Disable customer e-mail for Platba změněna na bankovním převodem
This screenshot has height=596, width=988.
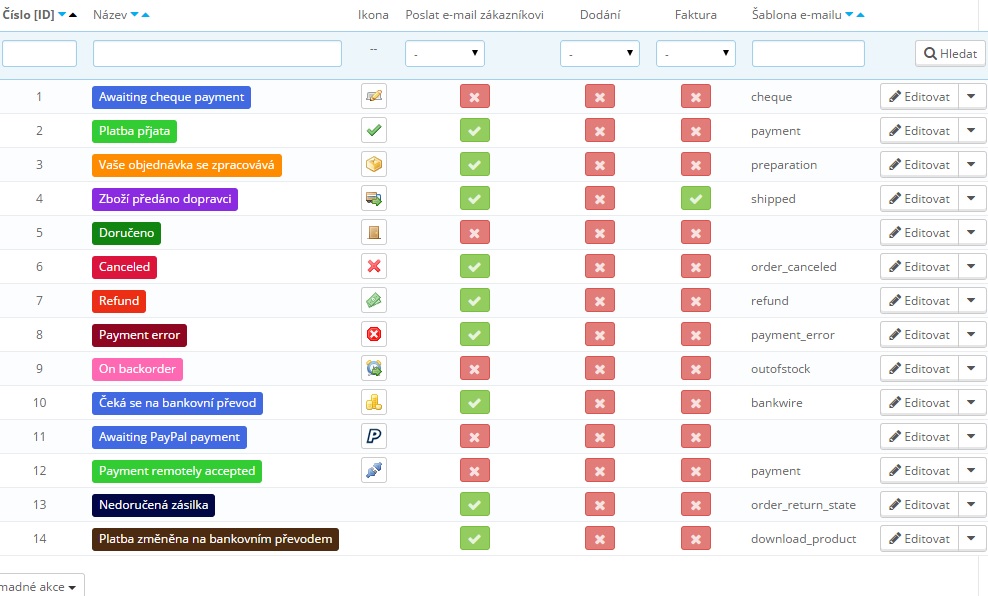(x=474, y=539)
